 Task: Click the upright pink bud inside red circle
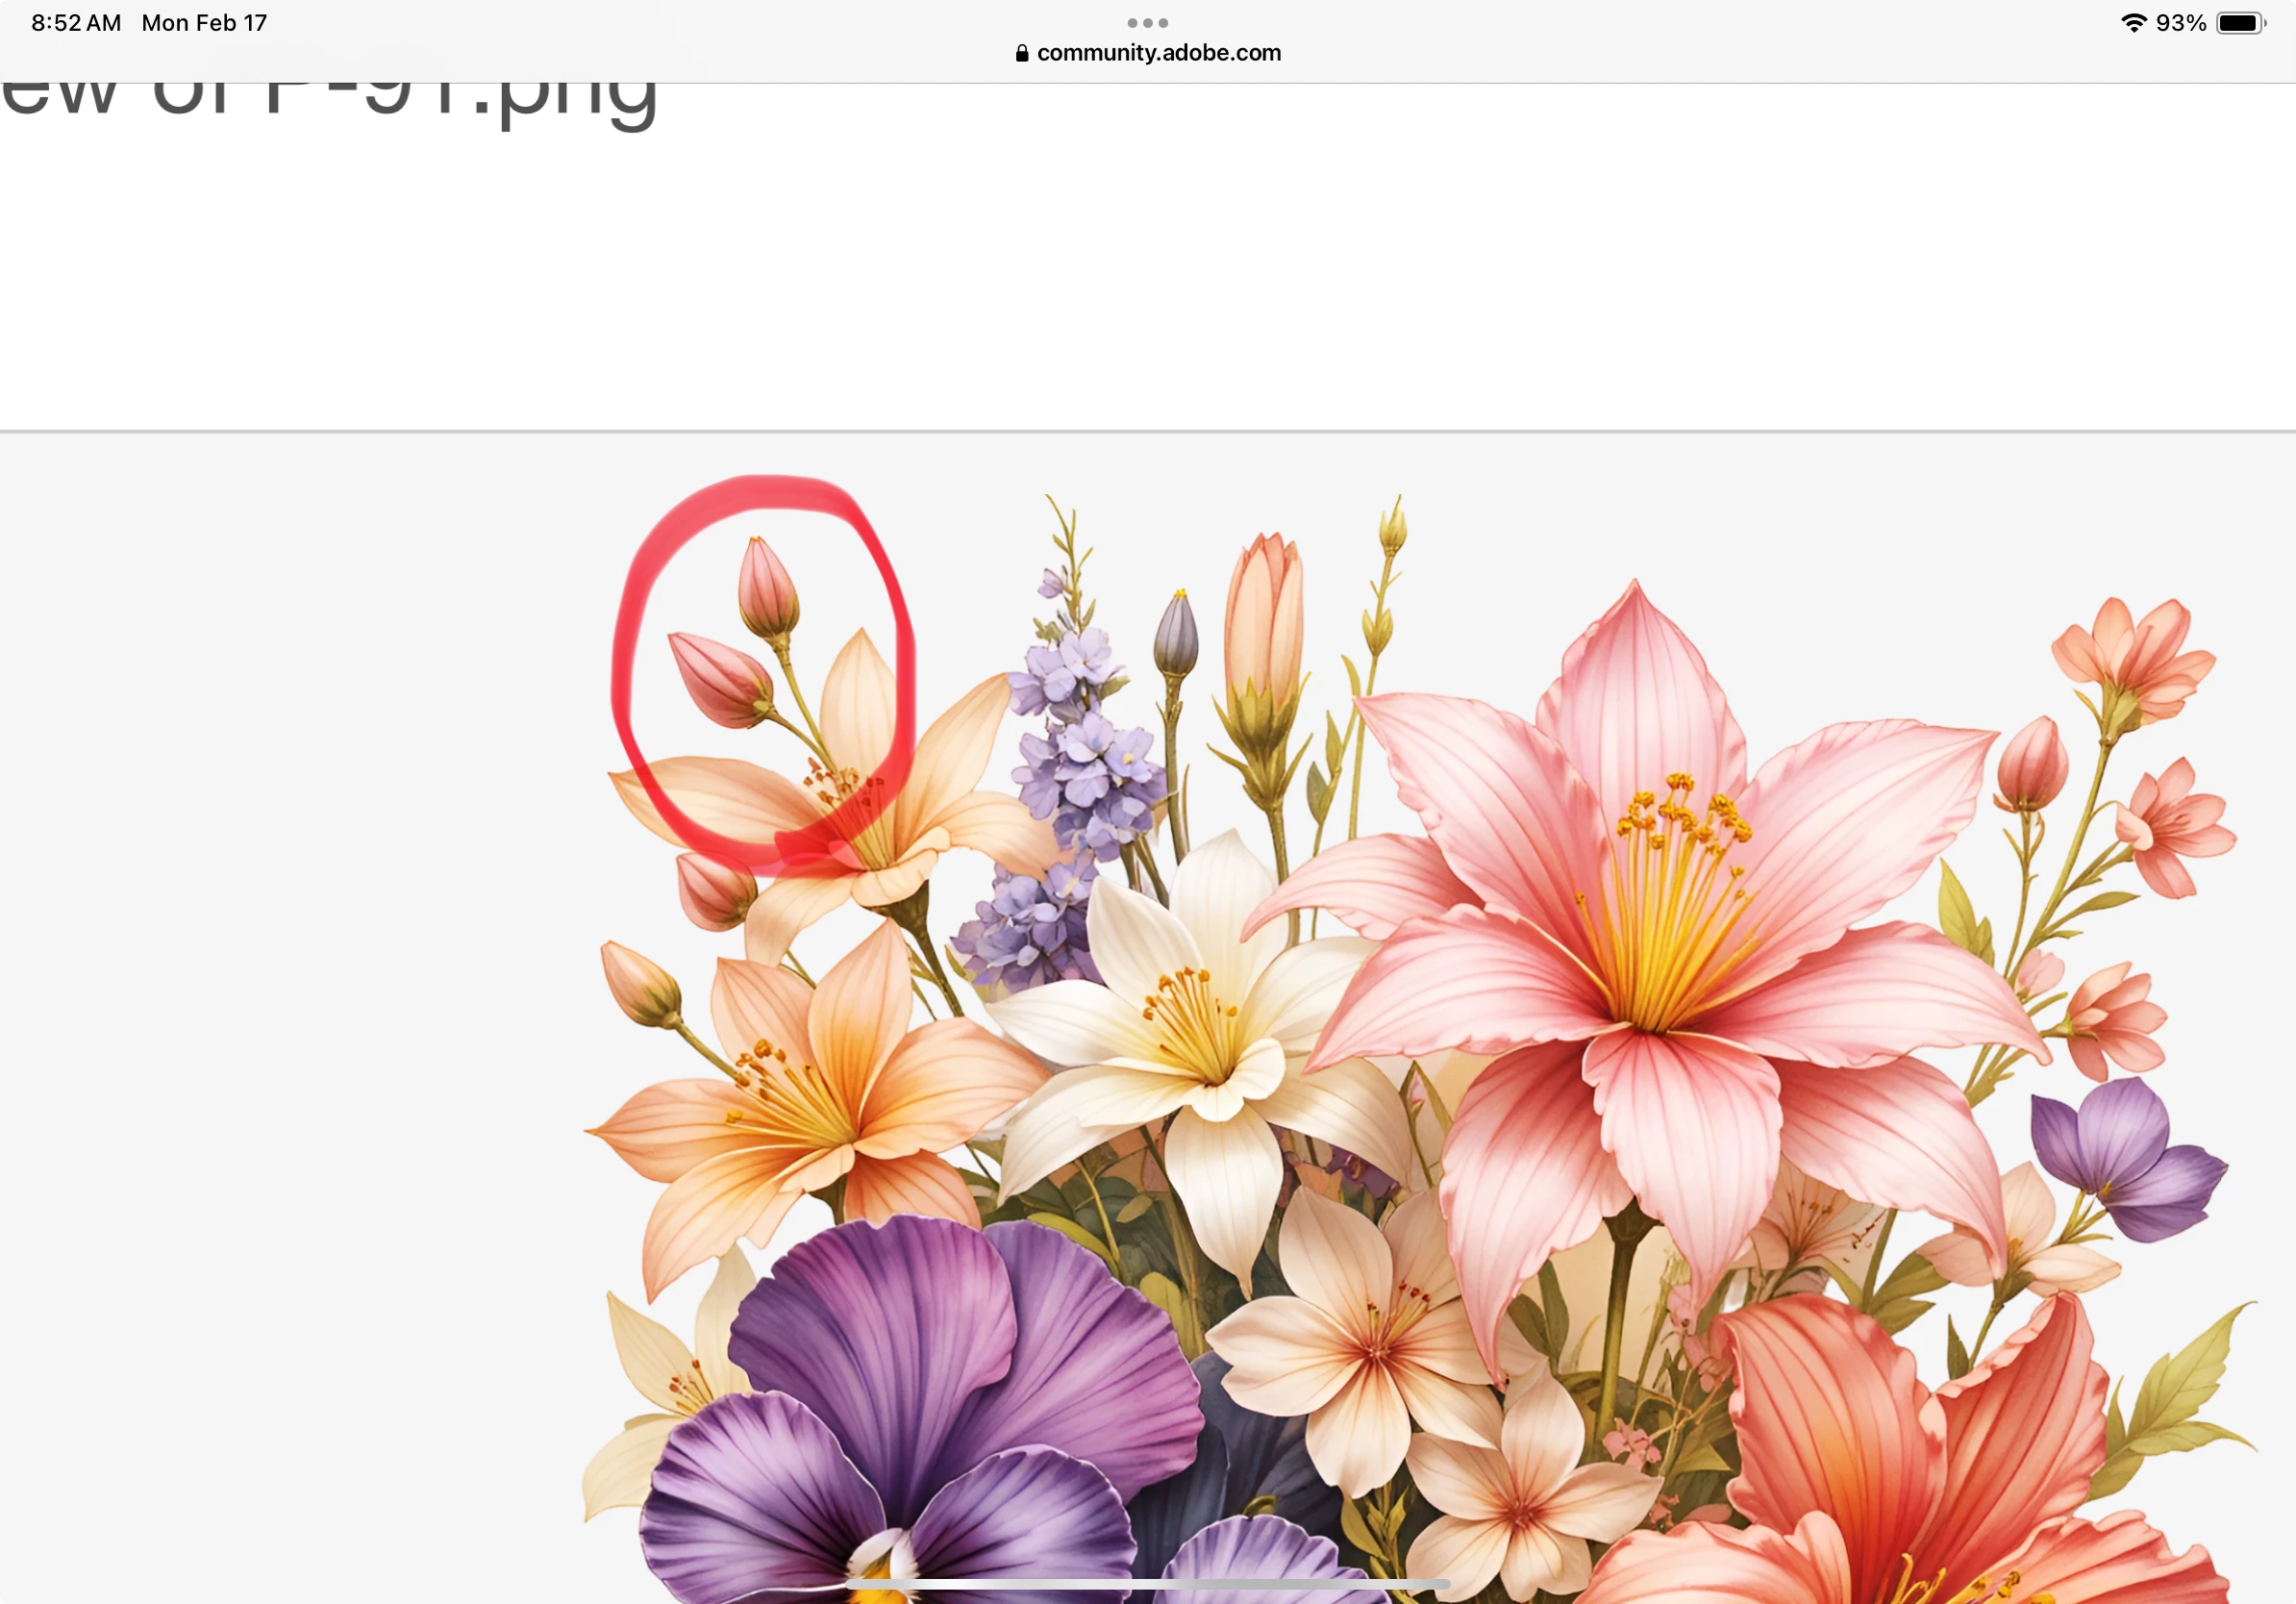pos(767,590)
